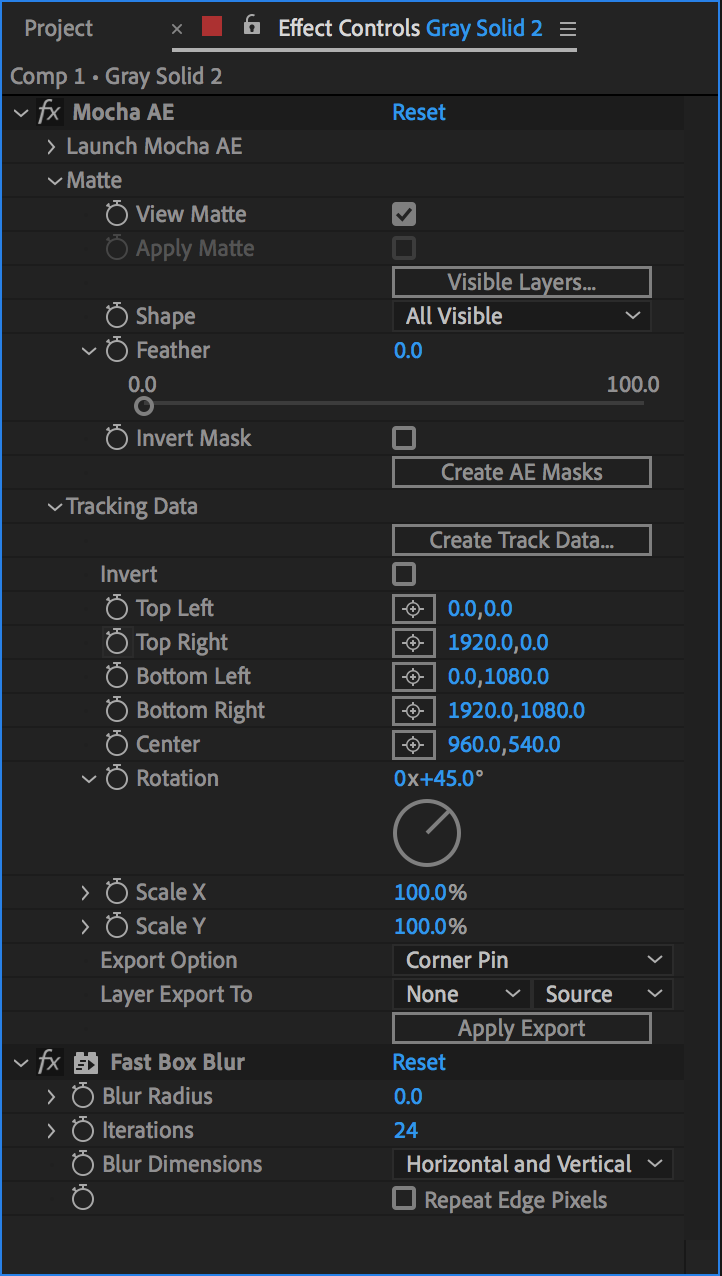Click Reset for Fast Box Blur

419,1062
